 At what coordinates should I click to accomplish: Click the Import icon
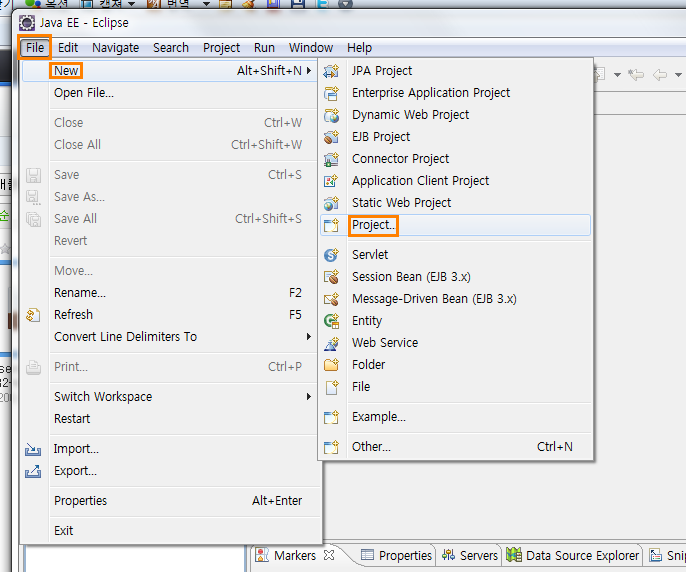[33, 449]
